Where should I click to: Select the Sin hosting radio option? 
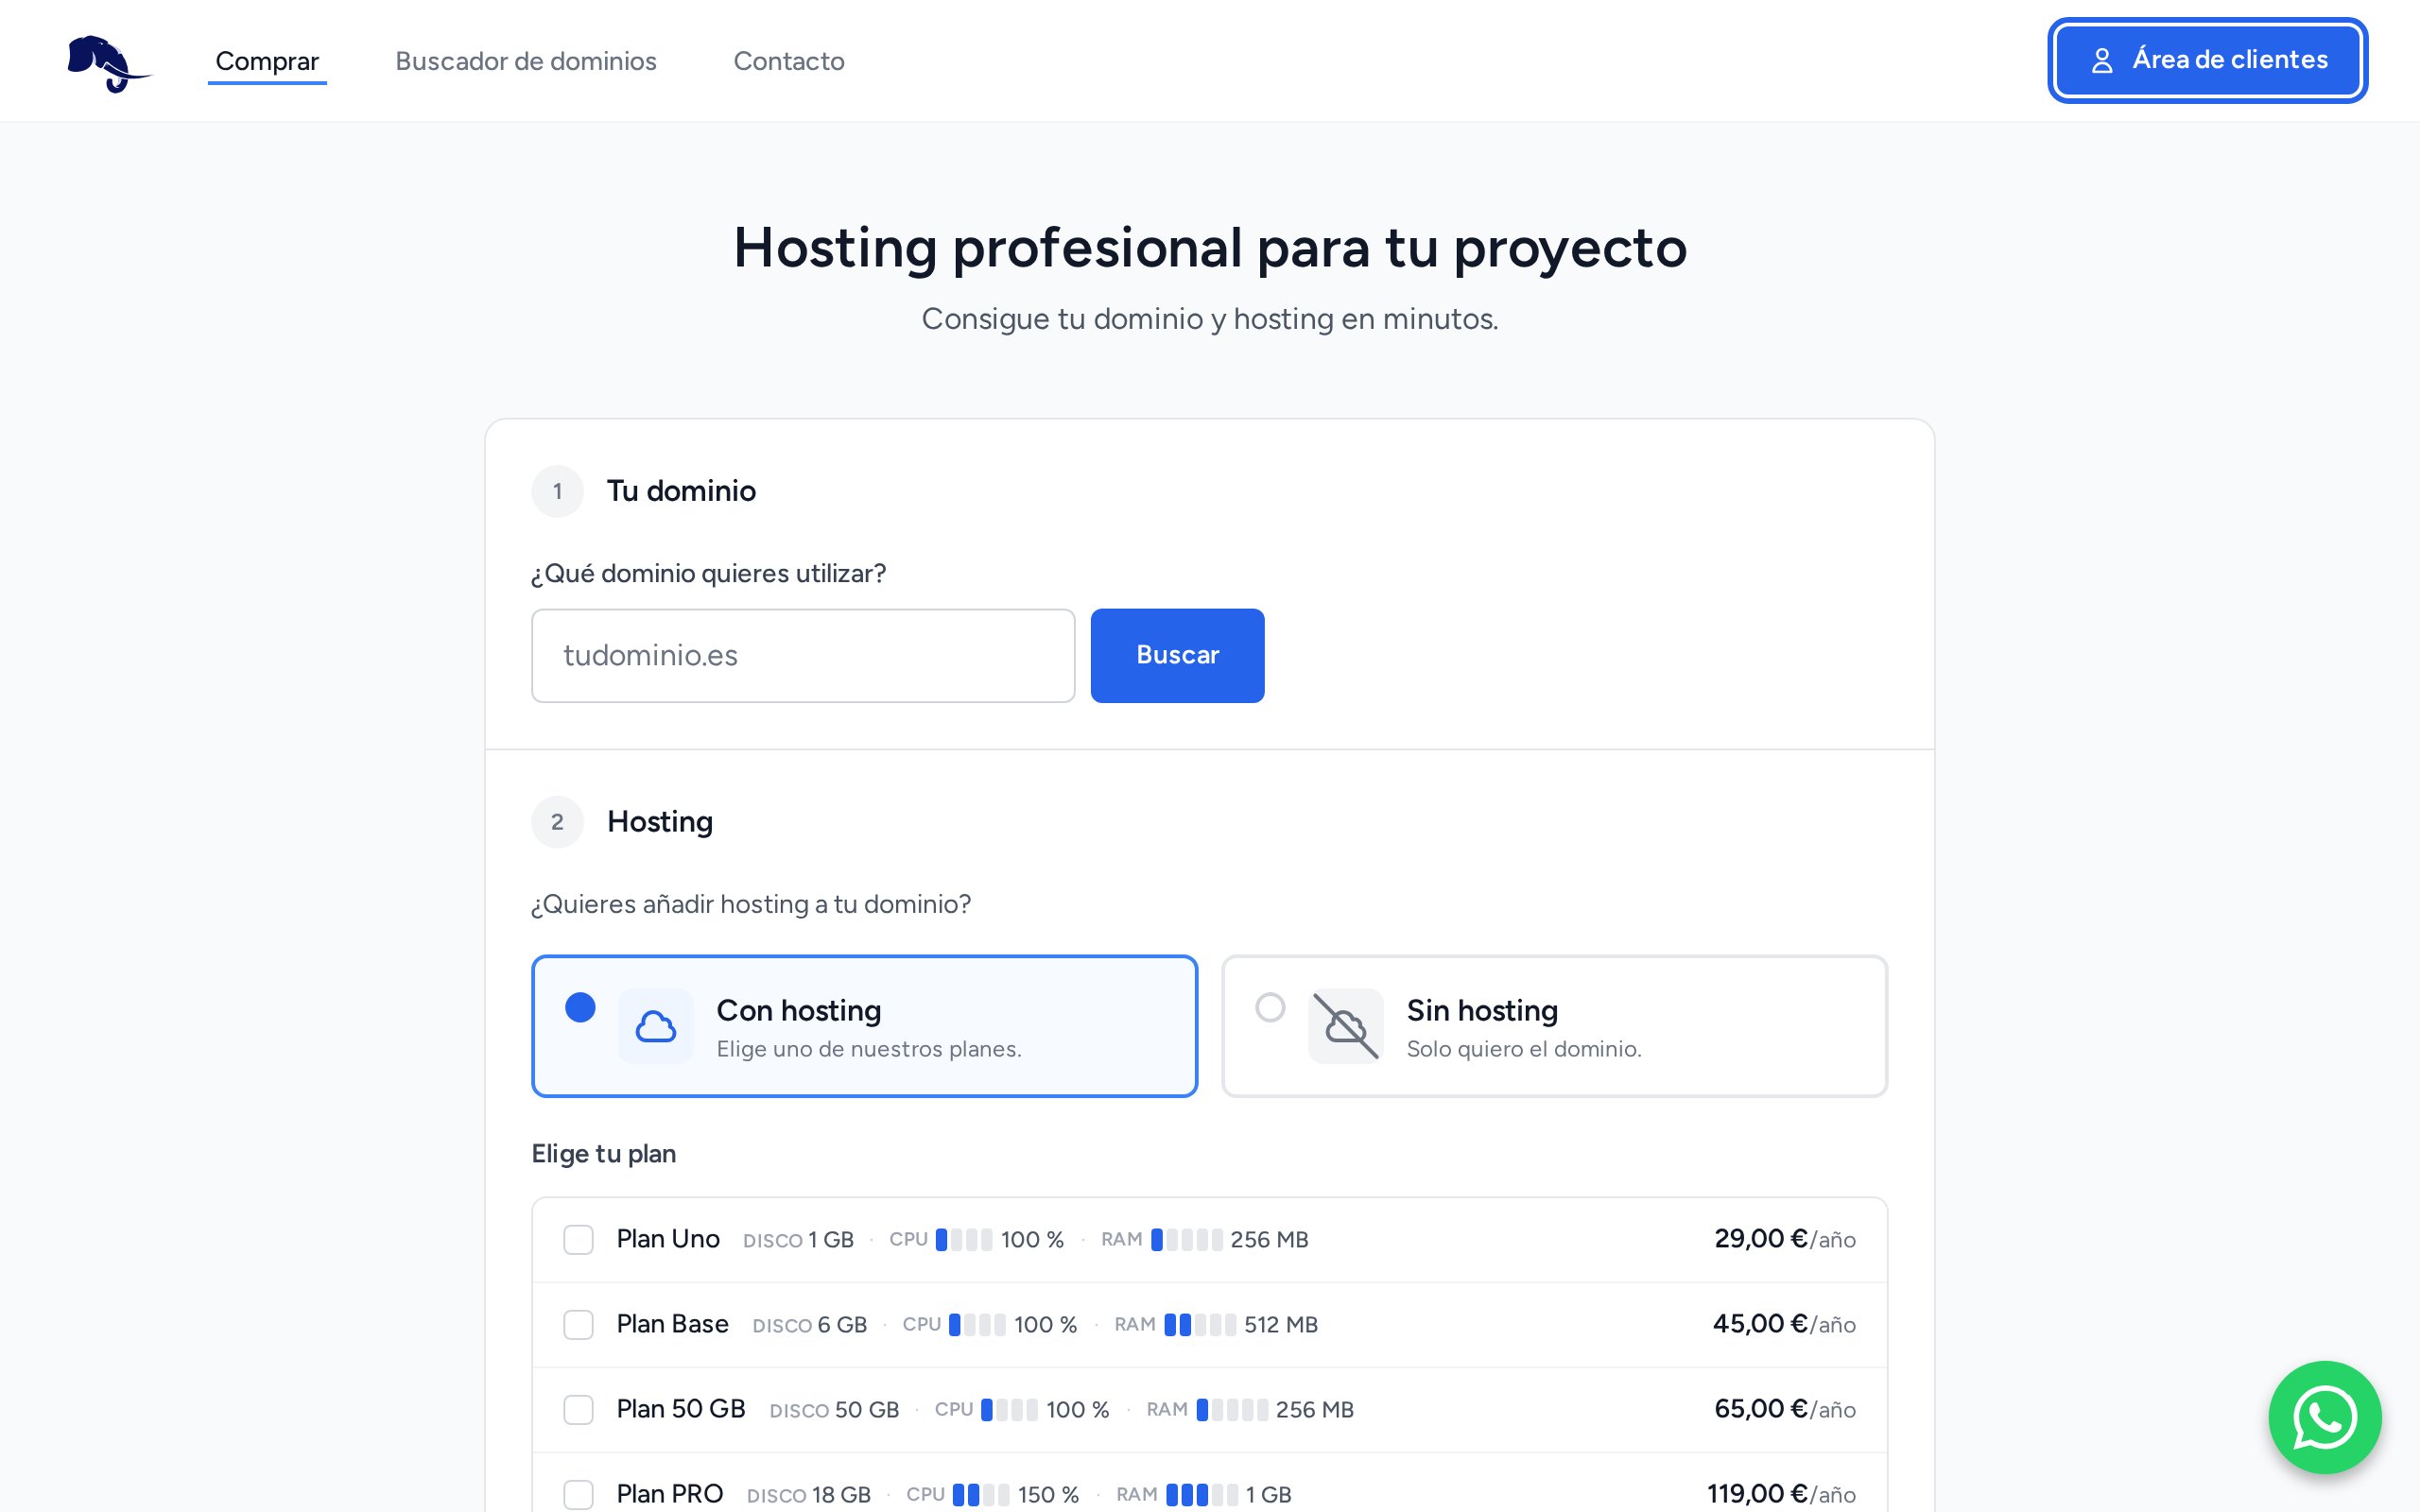[x=1270, y=1007]
